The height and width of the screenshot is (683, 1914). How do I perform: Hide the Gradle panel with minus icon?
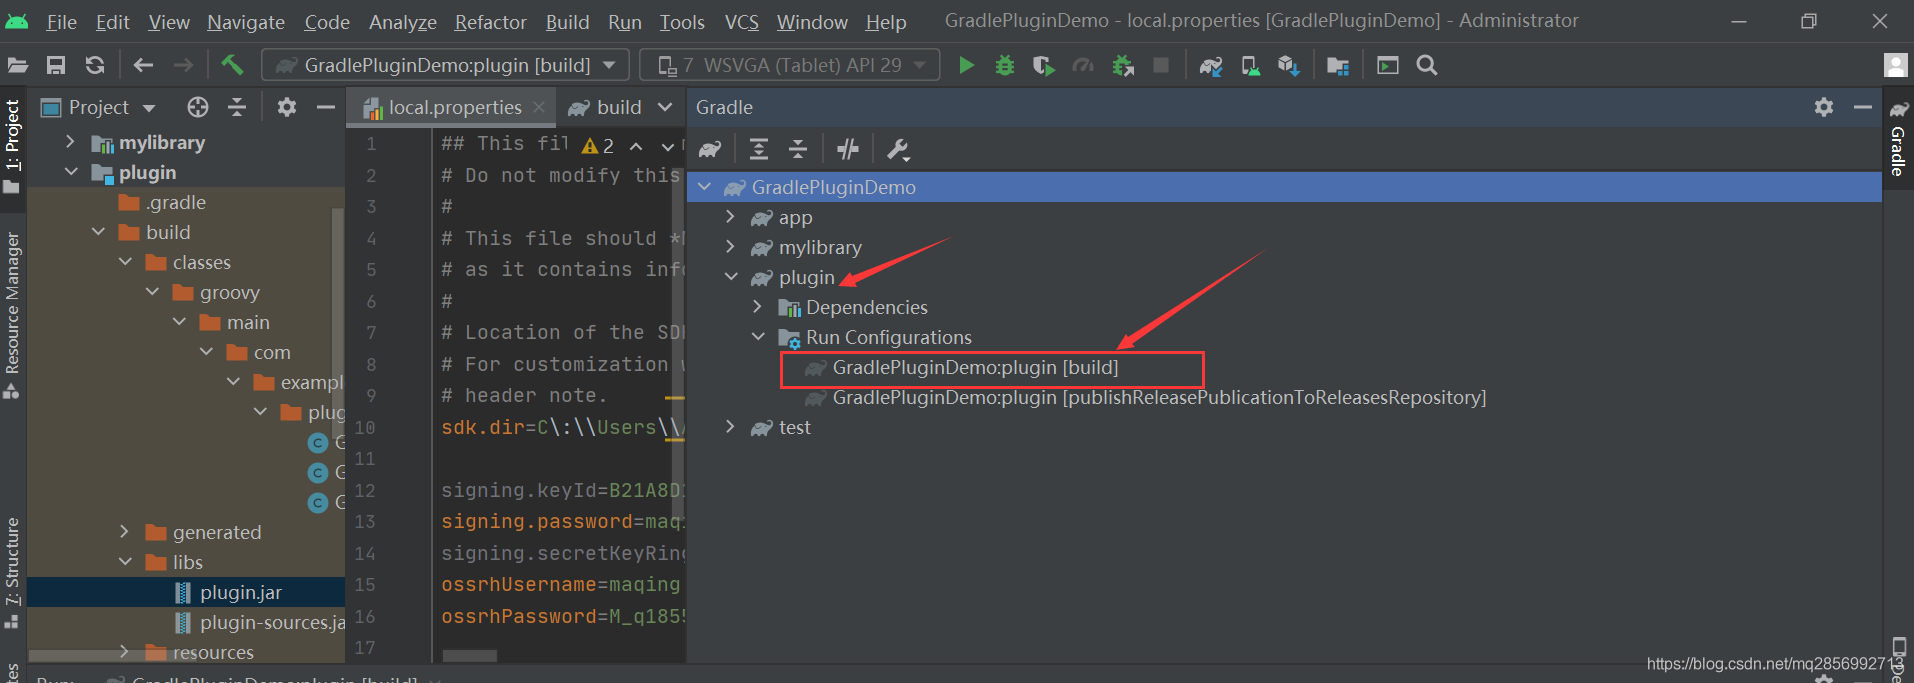[x=1862, y=107]
